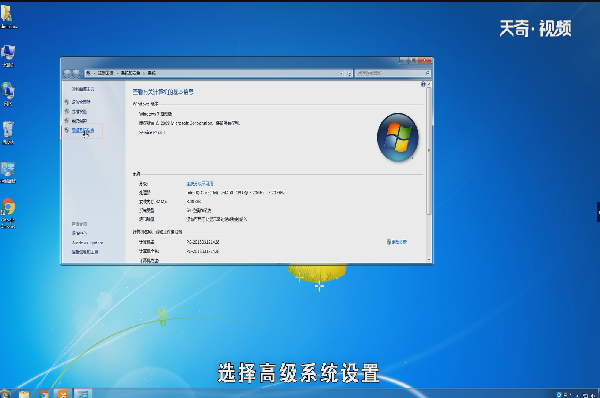Open Device Manager link in System sidebar
The height and width of the screenshot is (398, 600).
click(81, 102)
